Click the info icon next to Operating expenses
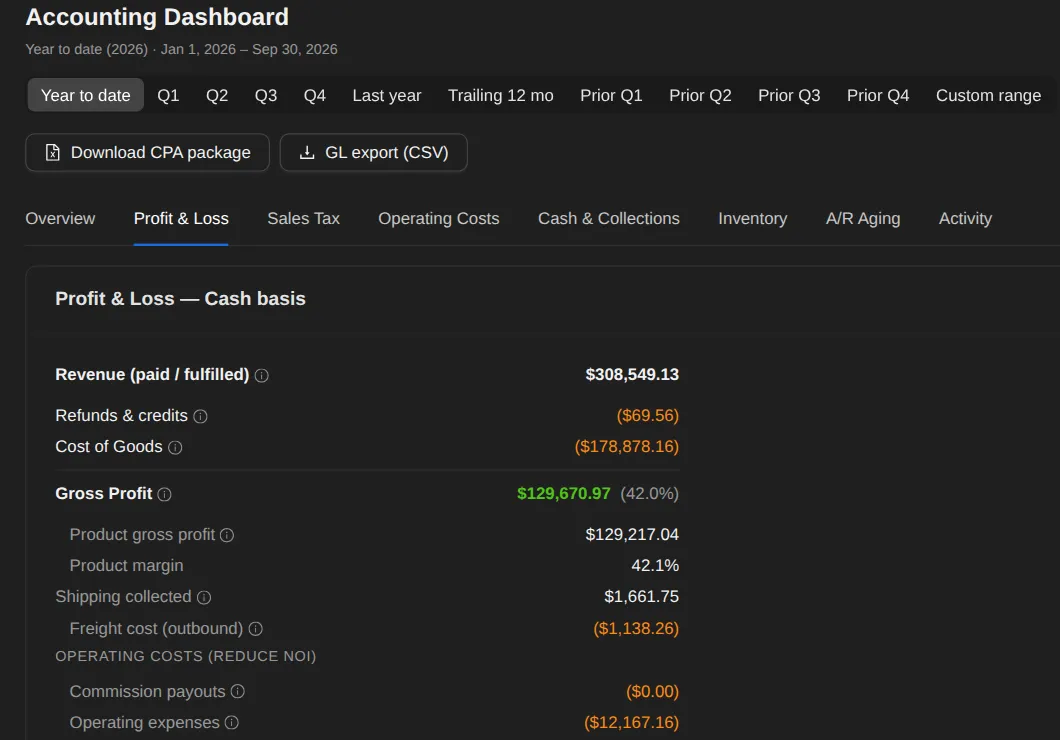The height and width of the screenshot is (740, 1060). [232, 722]
